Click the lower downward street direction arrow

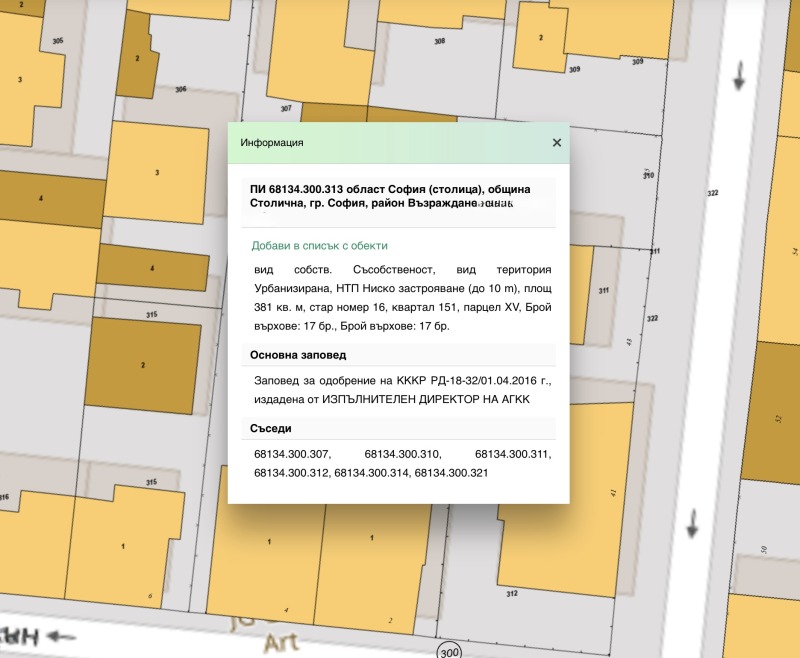tap(693, 522)
